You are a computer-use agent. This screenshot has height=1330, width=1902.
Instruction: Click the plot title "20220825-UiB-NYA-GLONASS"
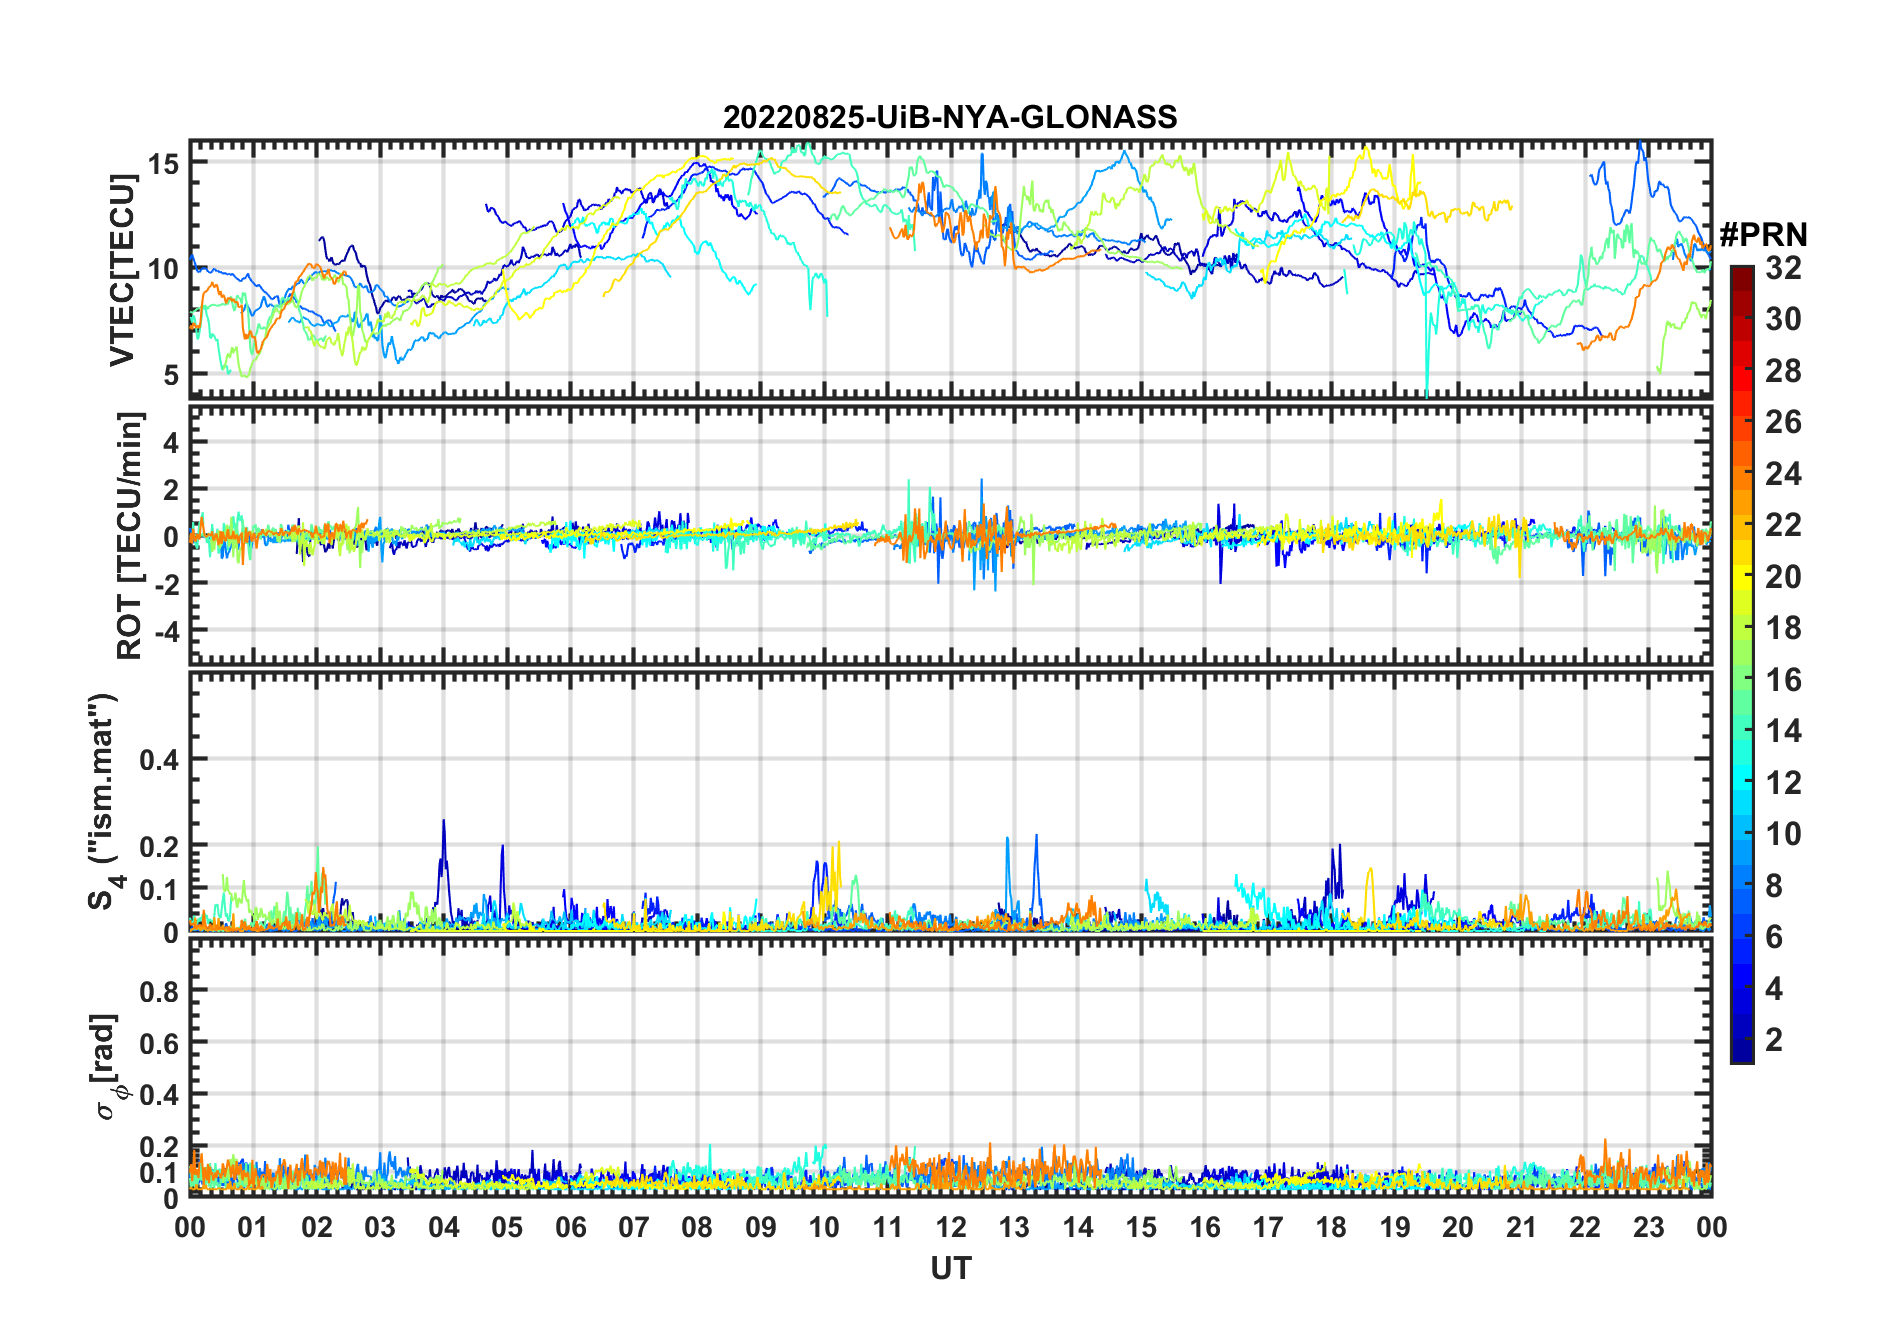click(x=950, y=117)
